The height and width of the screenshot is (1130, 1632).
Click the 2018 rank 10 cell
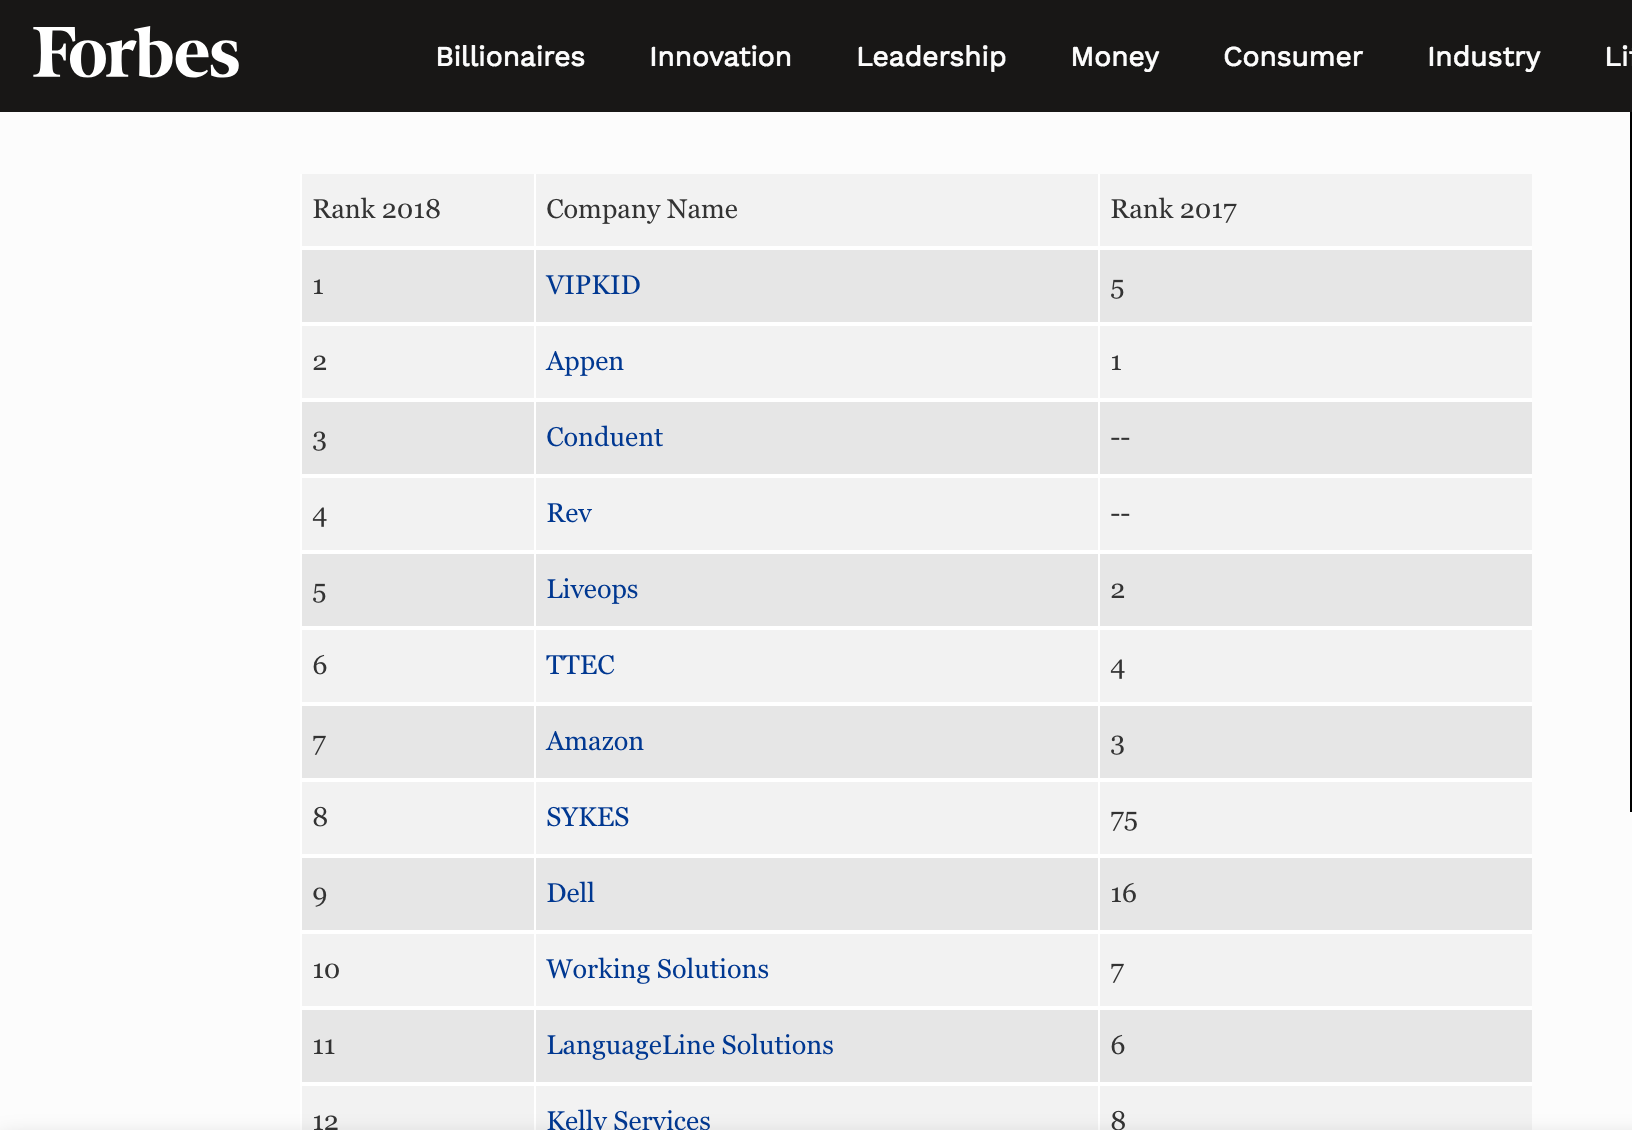point(418,970)
